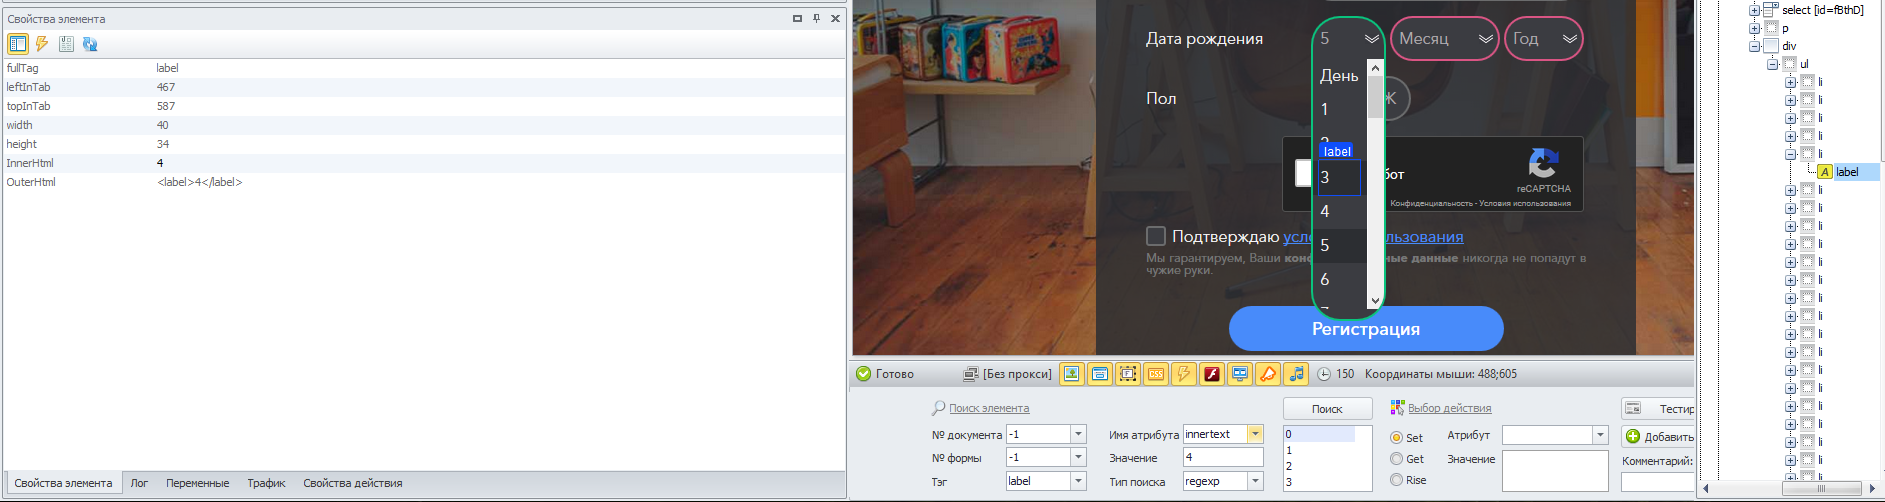Choose day 6 in the day list
Screen dimensions: 1885x502
1341,279
